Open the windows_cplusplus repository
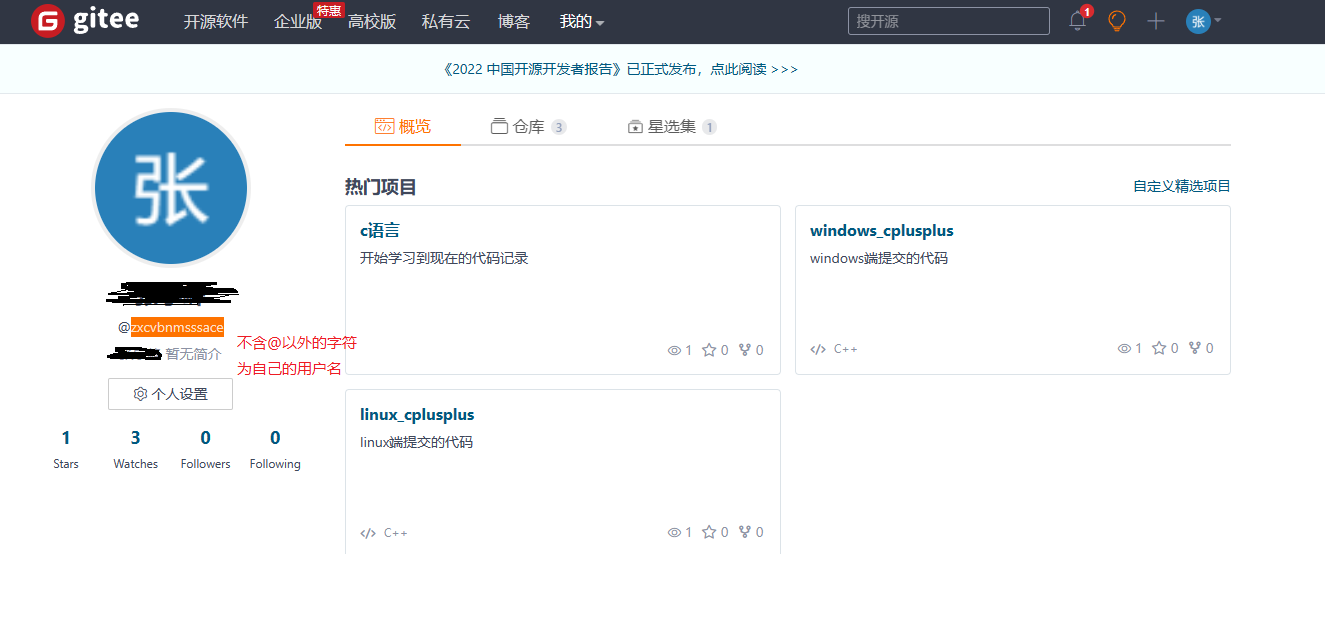The height and width of the screenshot is (638, 1325). pyautogui.click(x=882, y=230)
